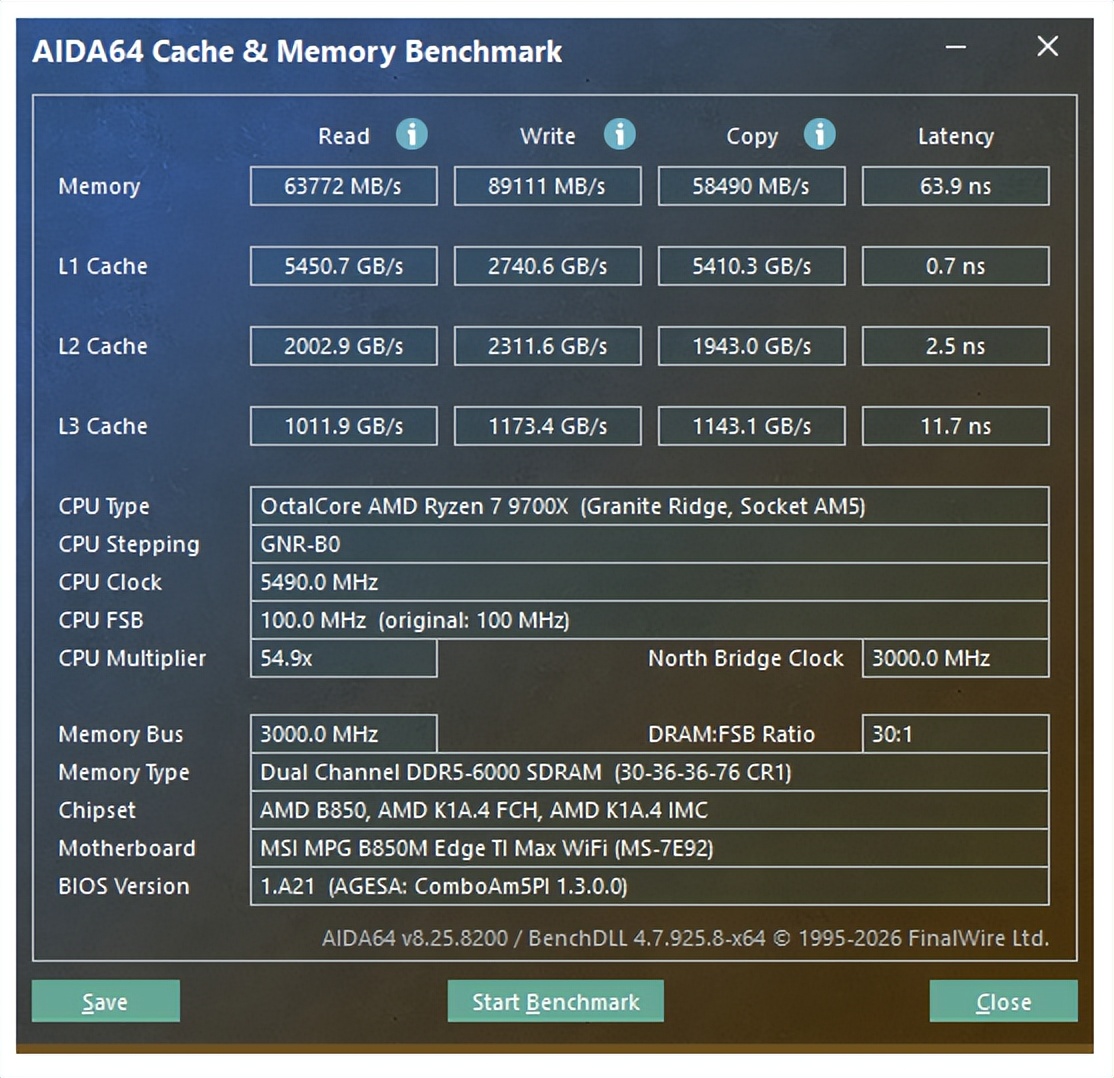The width and height of the screenshot is (1114, 1078).
Task: Click the L1 Cache row label
Action: point(103,266)
